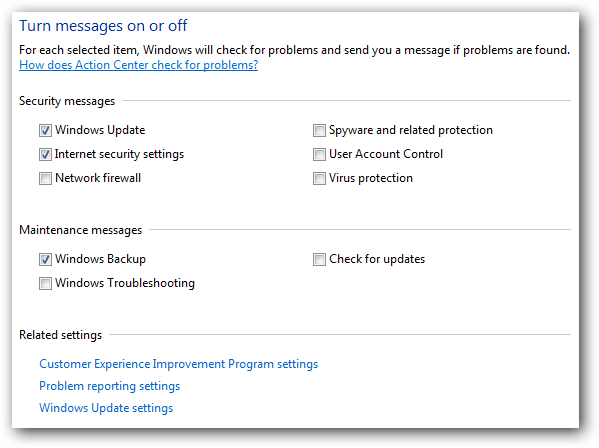Turn off the Windows Backup checkbox
Screen dimensions: 599x448
coord(45,260)
